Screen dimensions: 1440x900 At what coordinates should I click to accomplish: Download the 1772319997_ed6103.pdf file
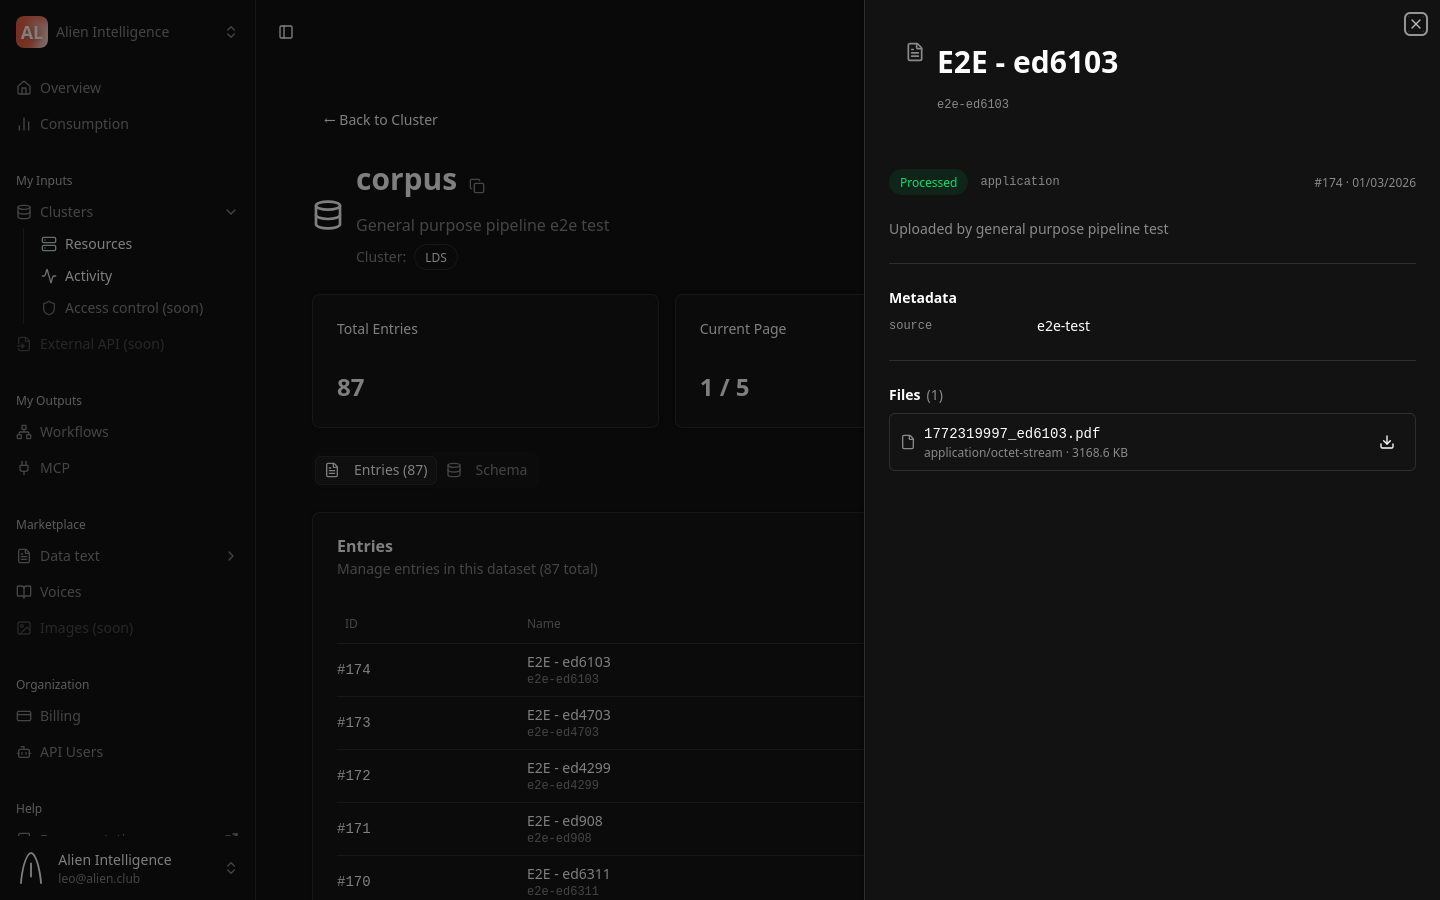[1387, 442]
